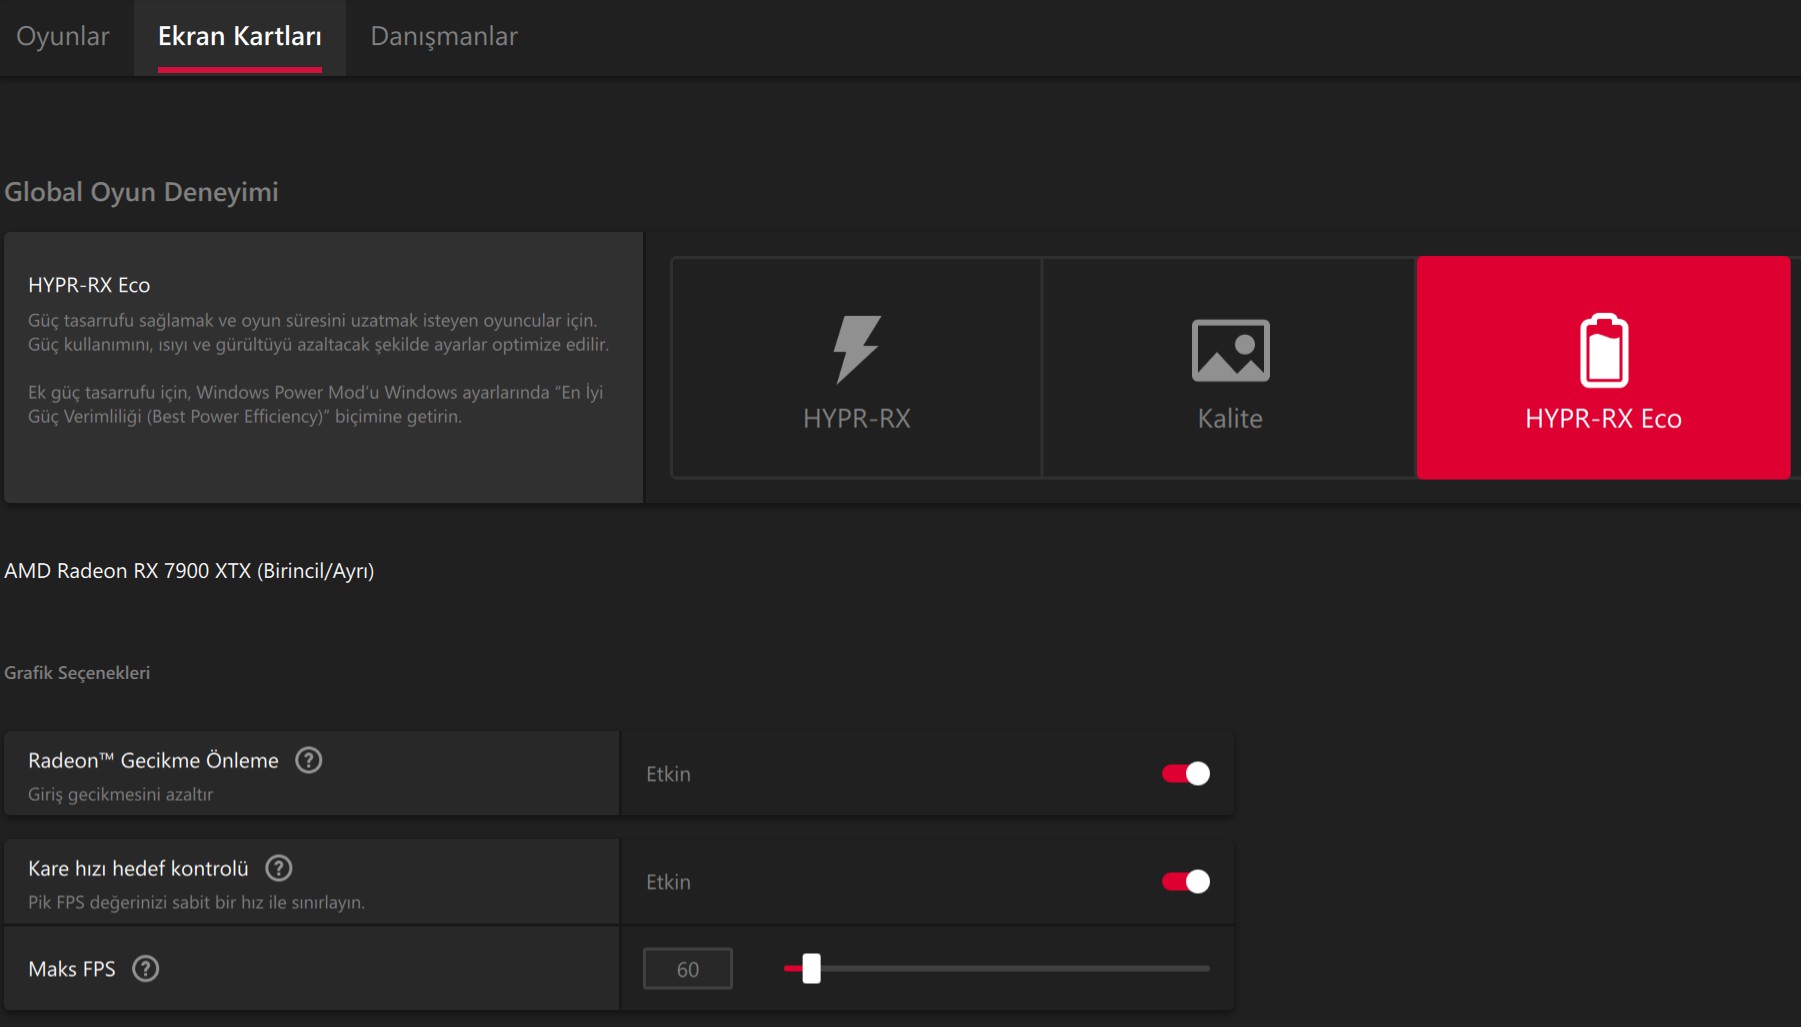This screenshot has height=1027, width=1801.
Task: Click the AMD Radeon RX 7900 XTX label
Action: coord(189,571)
